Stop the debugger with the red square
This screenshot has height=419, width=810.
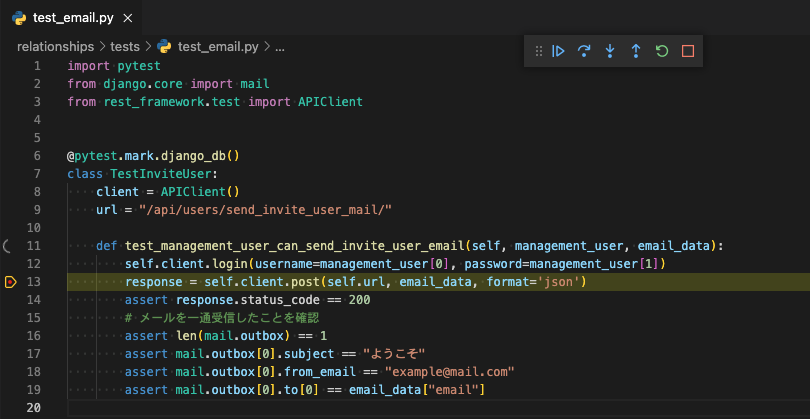click(x=688, y=51)
